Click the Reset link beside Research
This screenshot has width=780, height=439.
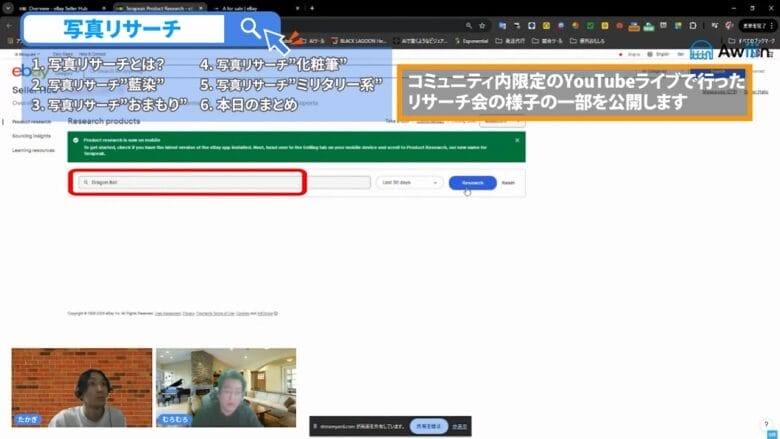pyautogui.click(x=508, y=183)
